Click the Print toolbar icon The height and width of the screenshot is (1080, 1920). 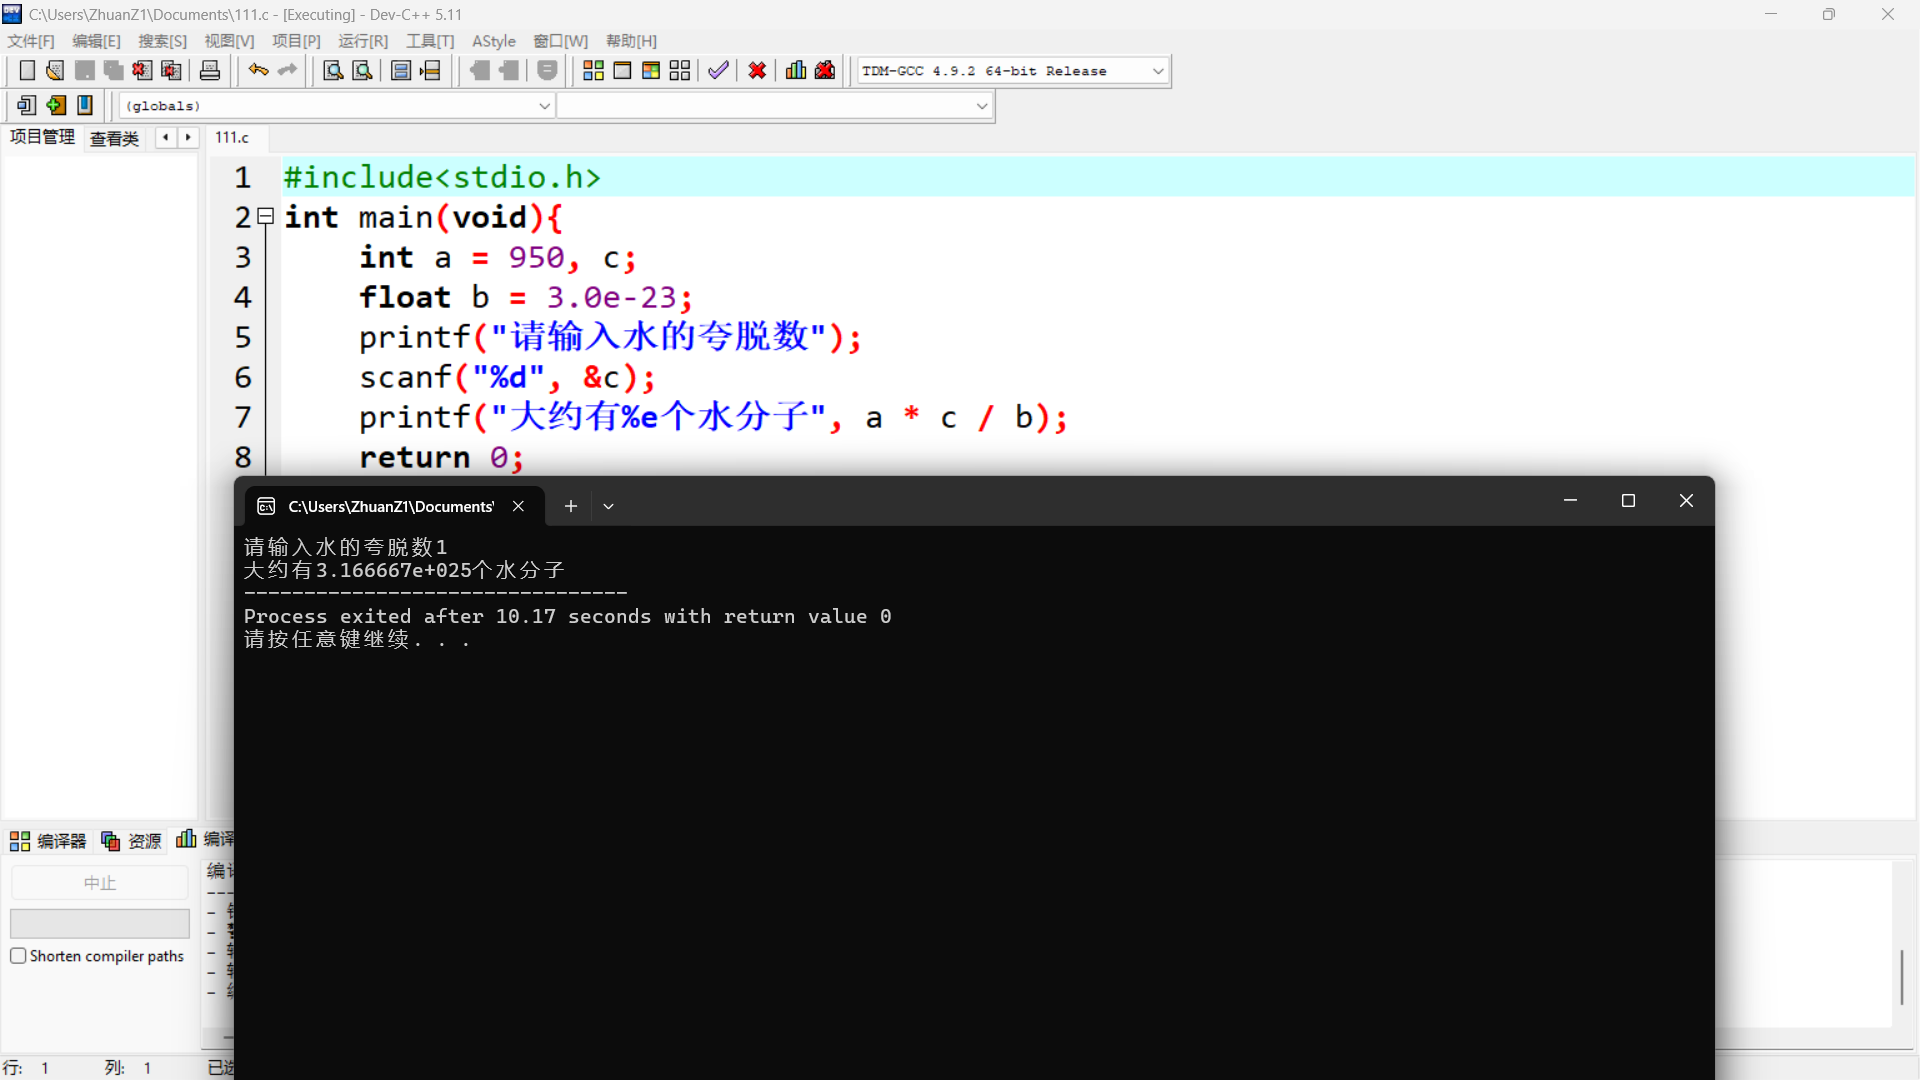pos(210,70)
